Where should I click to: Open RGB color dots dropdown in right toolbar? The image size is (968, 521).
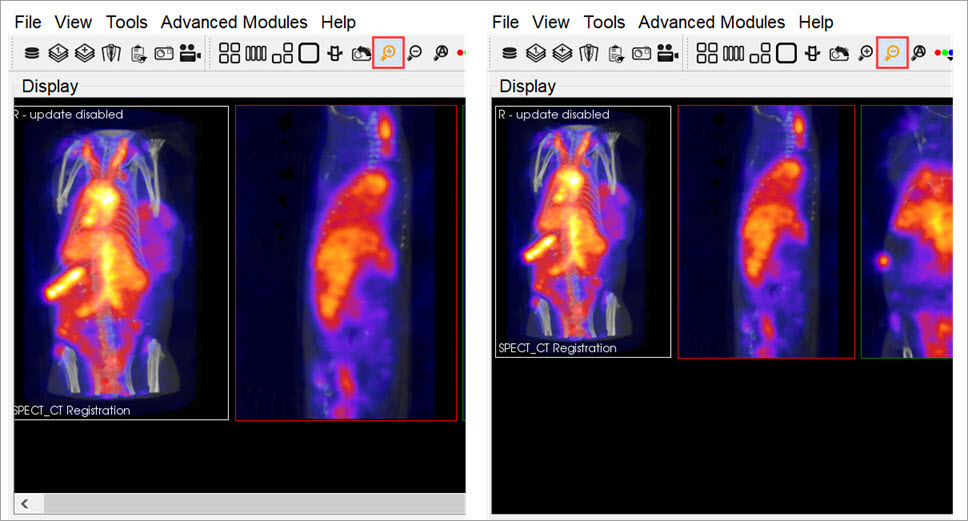point(943,53)
